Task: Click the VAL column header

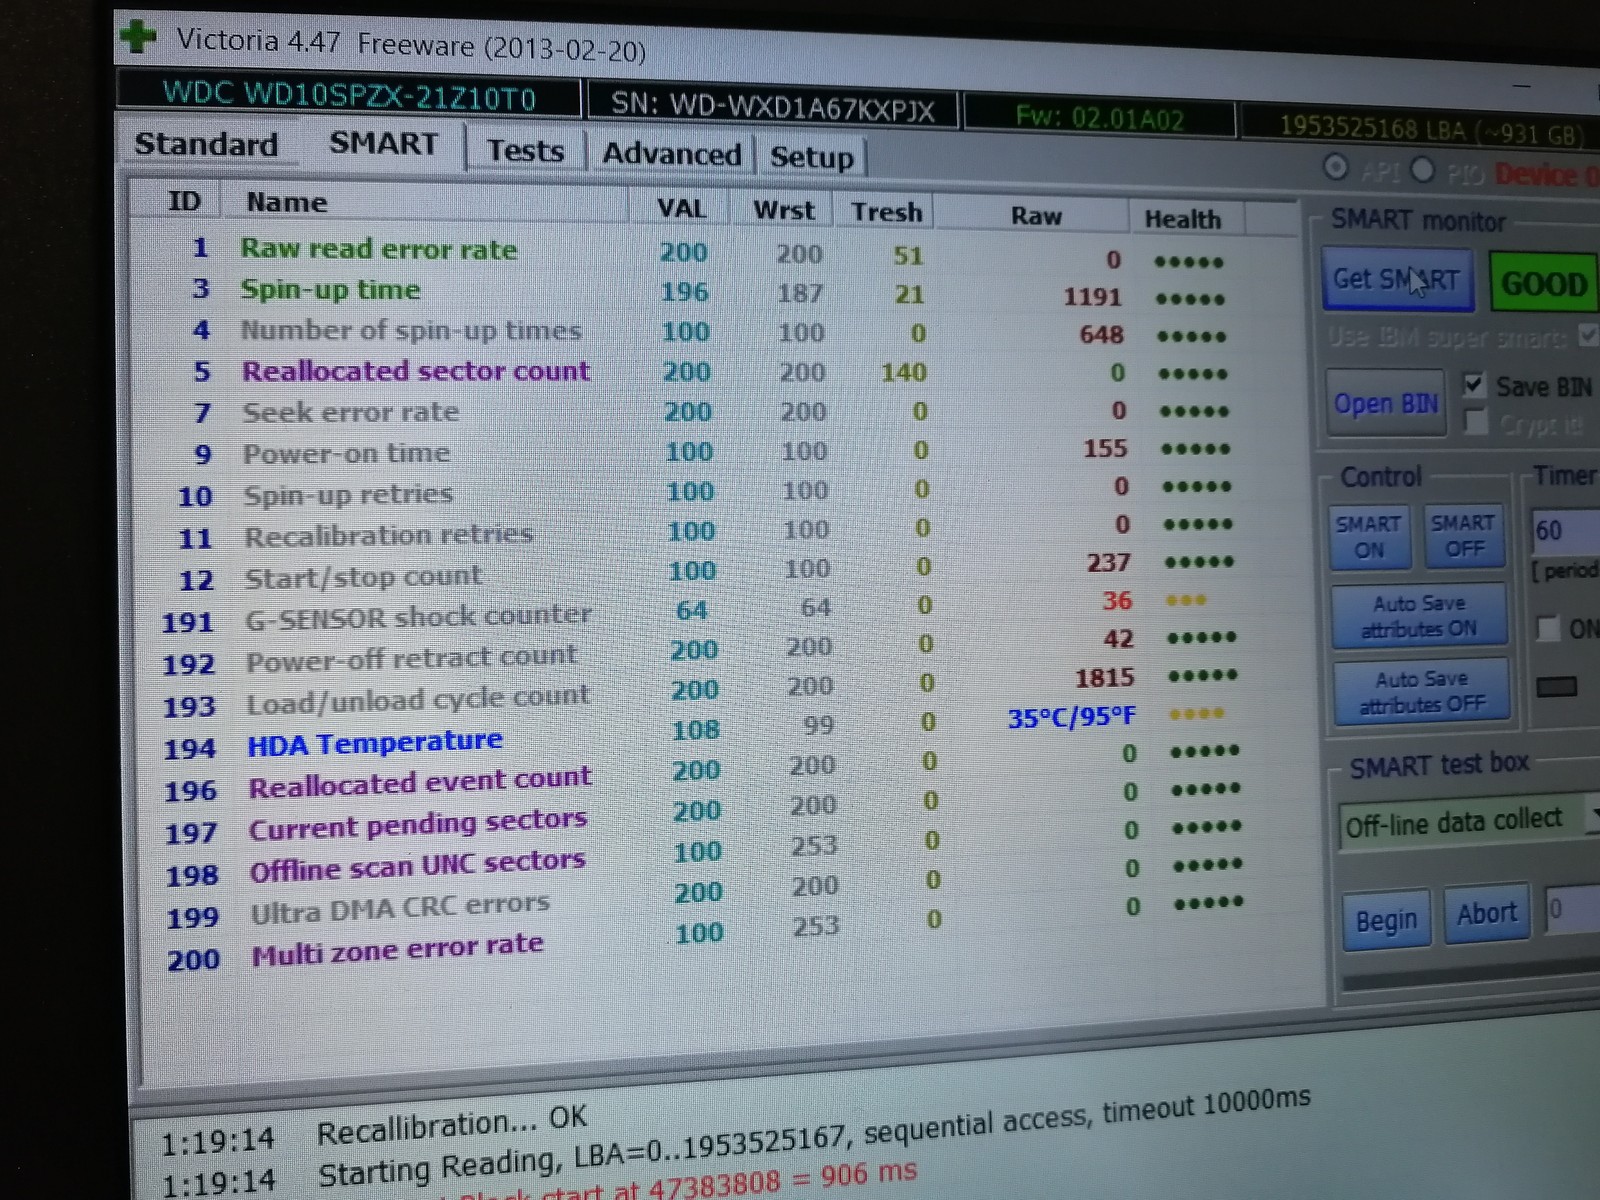Action: (x=681, y=208)
